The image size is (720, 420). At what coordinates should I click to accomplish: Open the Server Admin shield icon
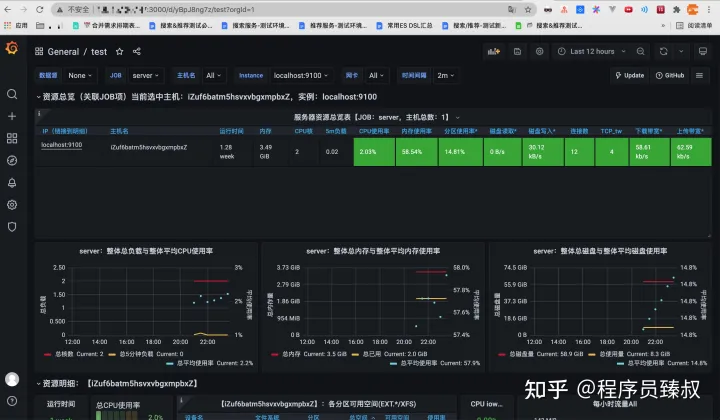(12, 227)
